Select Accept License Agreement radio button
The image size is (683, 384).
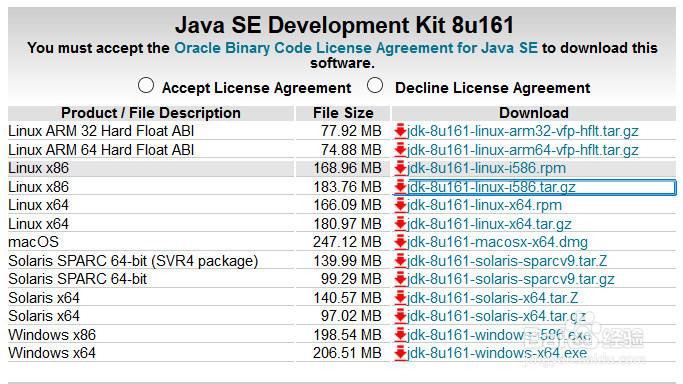(146, 85)
